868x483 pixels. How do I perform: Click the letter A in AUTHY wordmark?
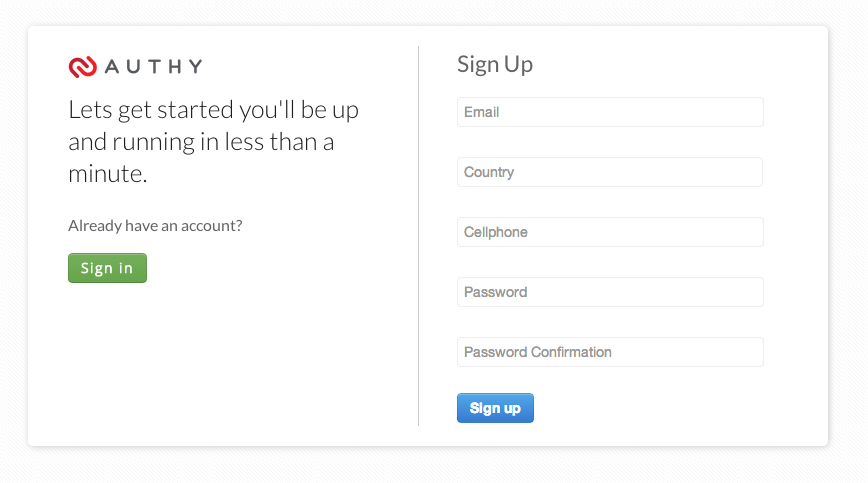pyautogui.click(x=112, y=67)
